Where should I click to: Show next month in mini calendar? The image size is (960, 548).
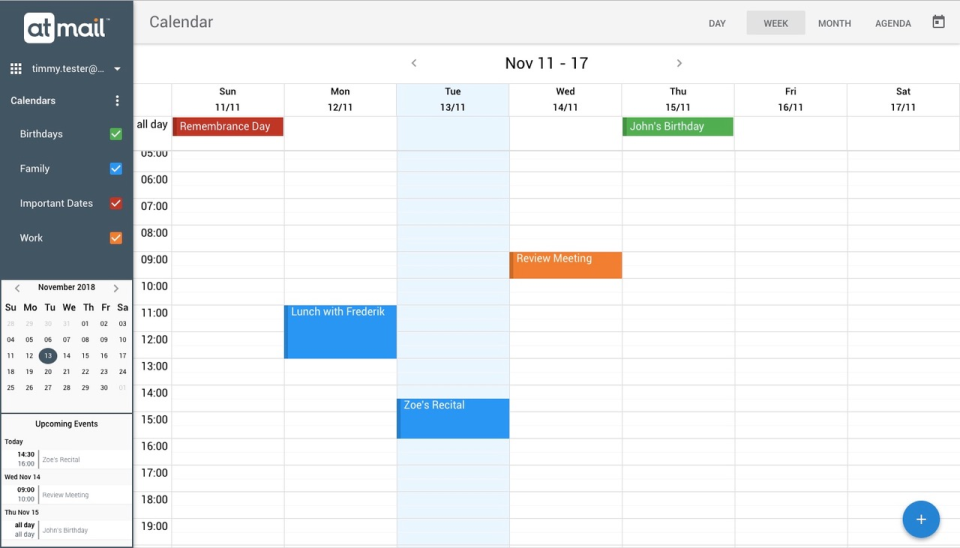(116, 288)
